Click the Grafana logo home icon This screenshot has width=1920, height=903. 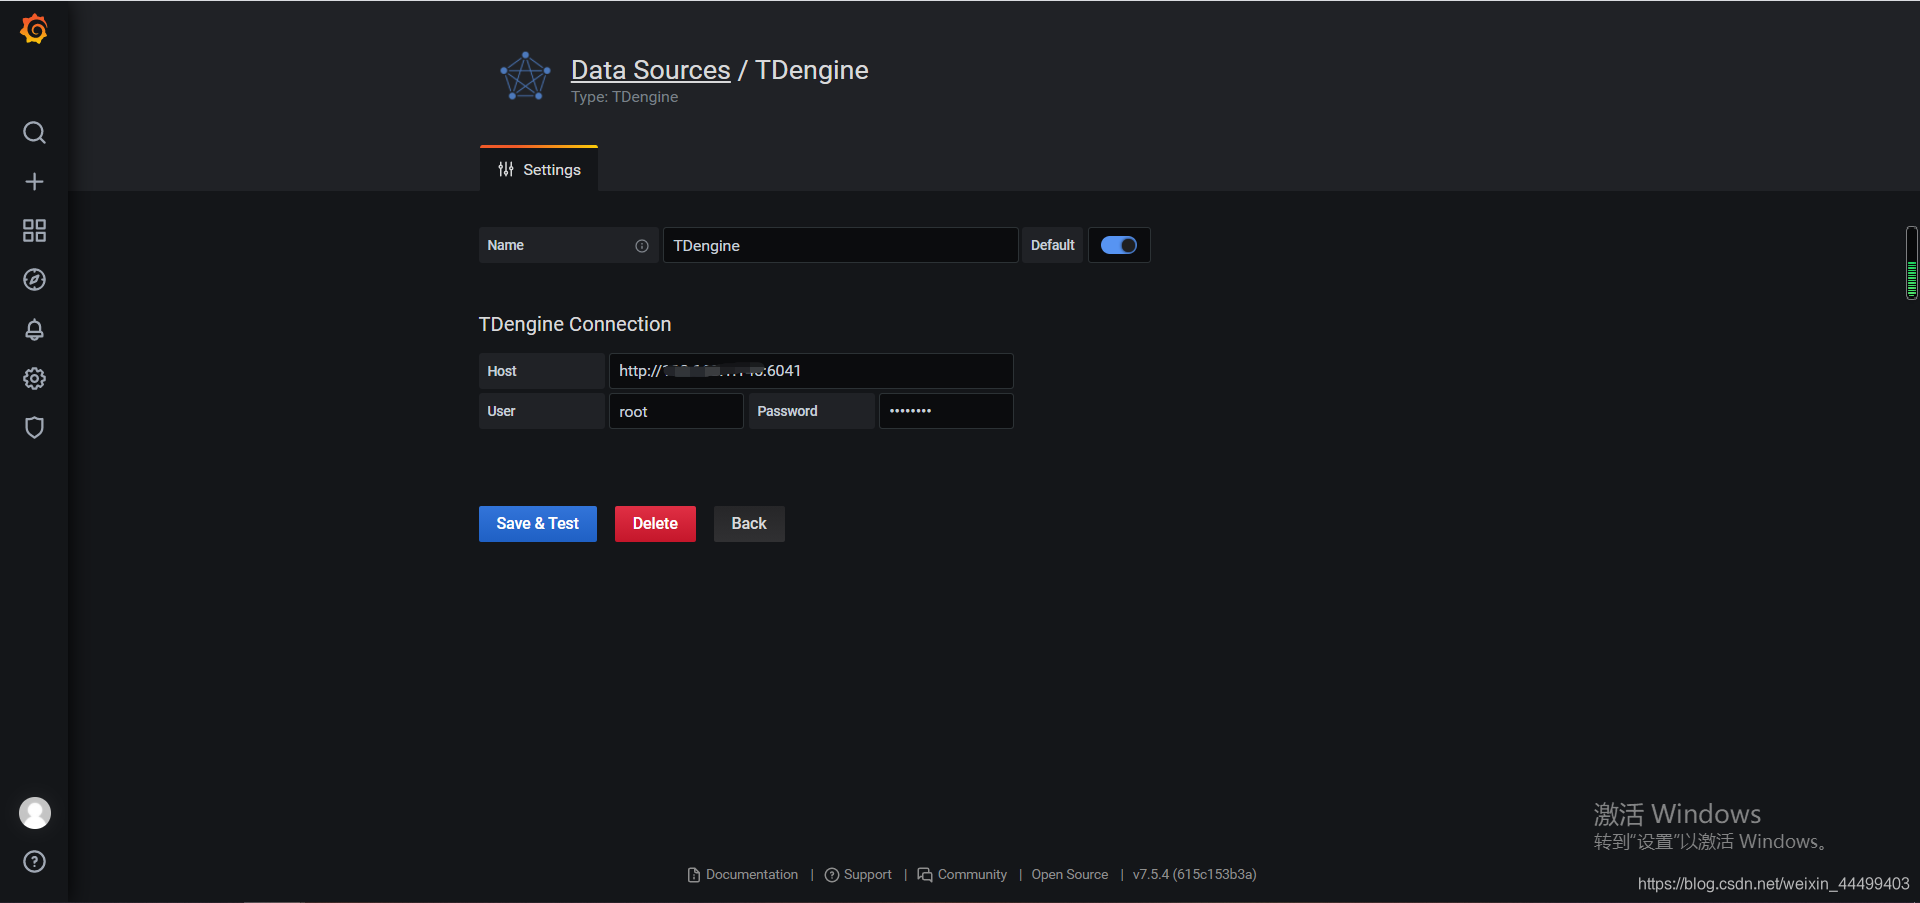(x=34, y=29)
